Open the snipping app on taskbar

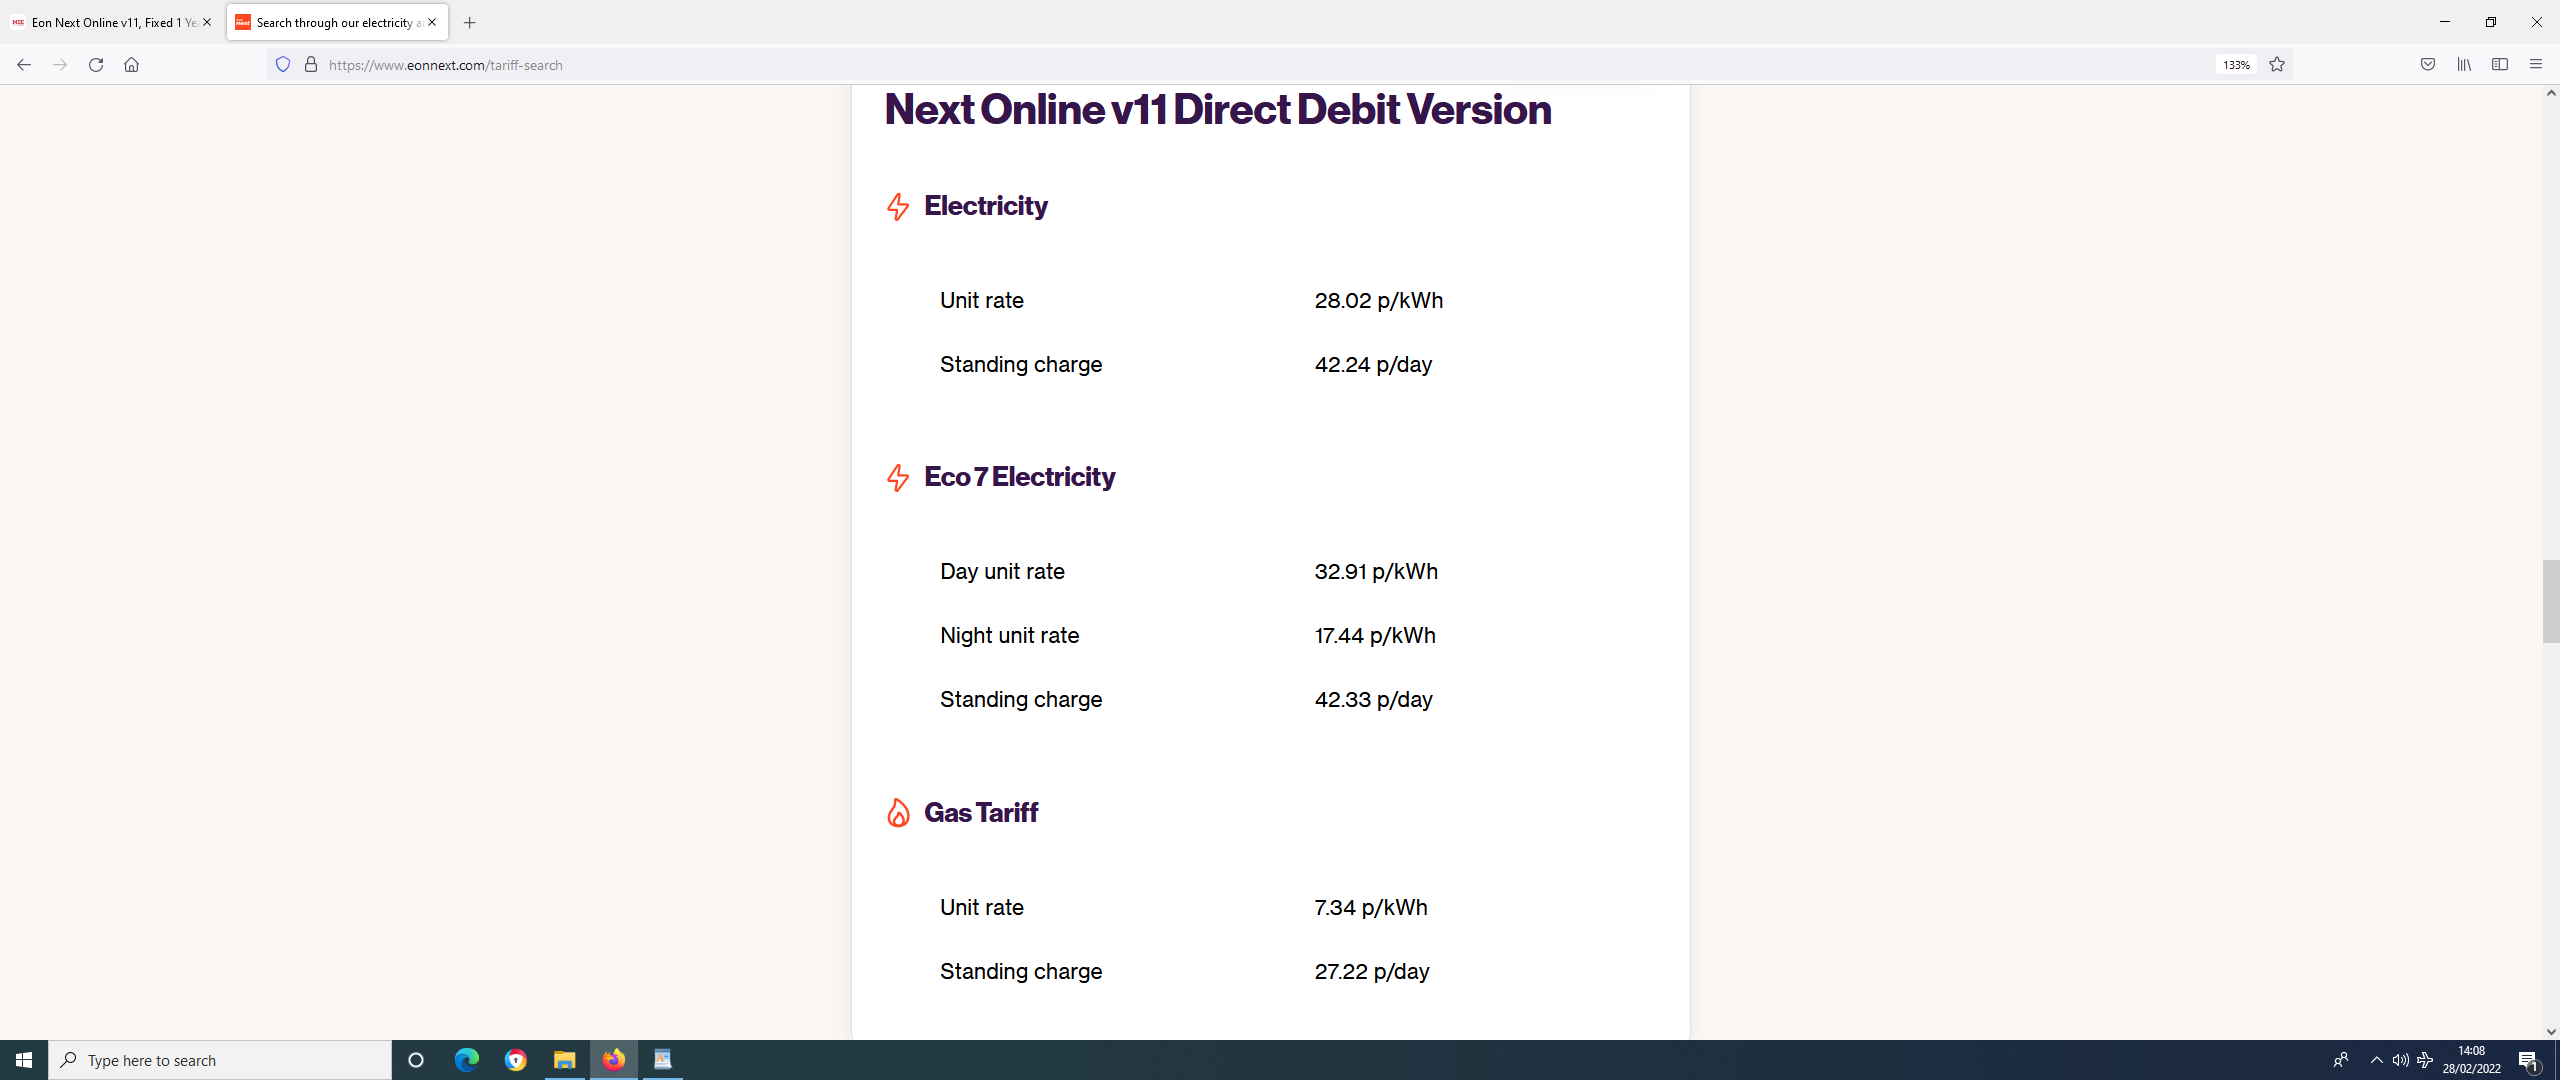click(663, 1060)
